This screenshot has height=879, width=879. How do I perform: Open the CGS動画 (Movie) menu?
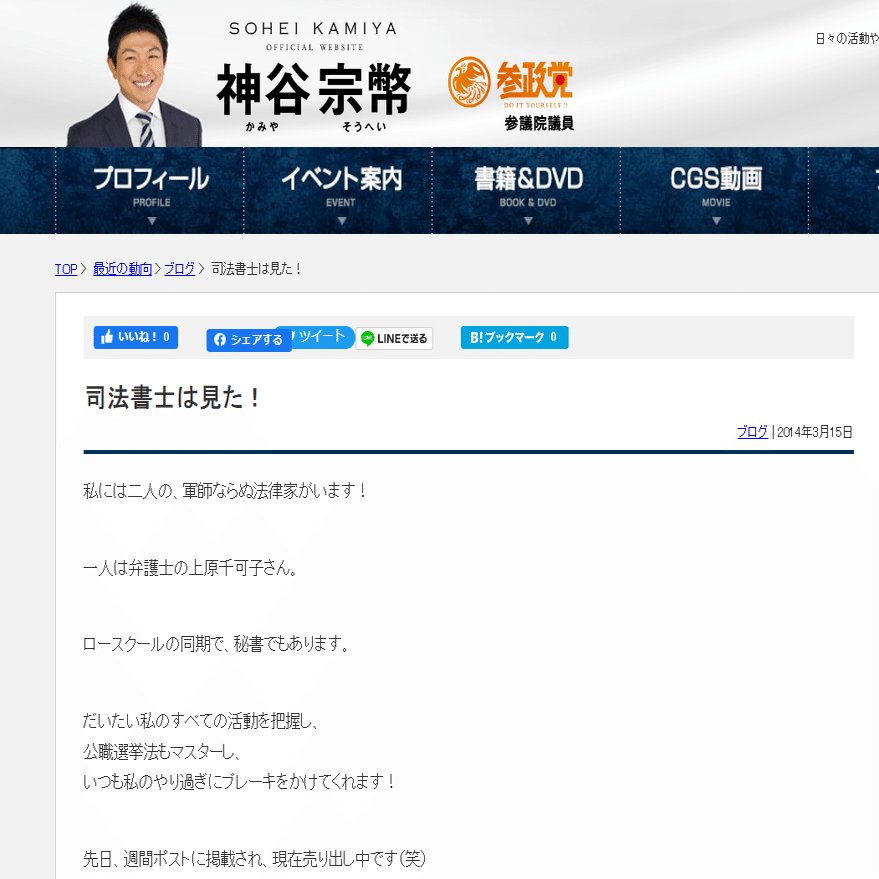coord(715,191)
